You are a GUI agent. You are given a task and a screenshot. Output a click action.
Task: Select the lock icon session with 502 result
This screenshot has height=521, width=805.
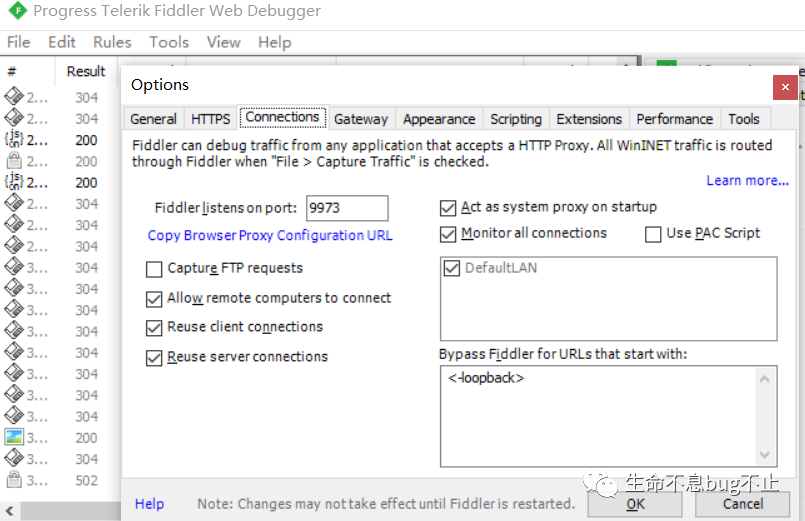tap(60, 480)
